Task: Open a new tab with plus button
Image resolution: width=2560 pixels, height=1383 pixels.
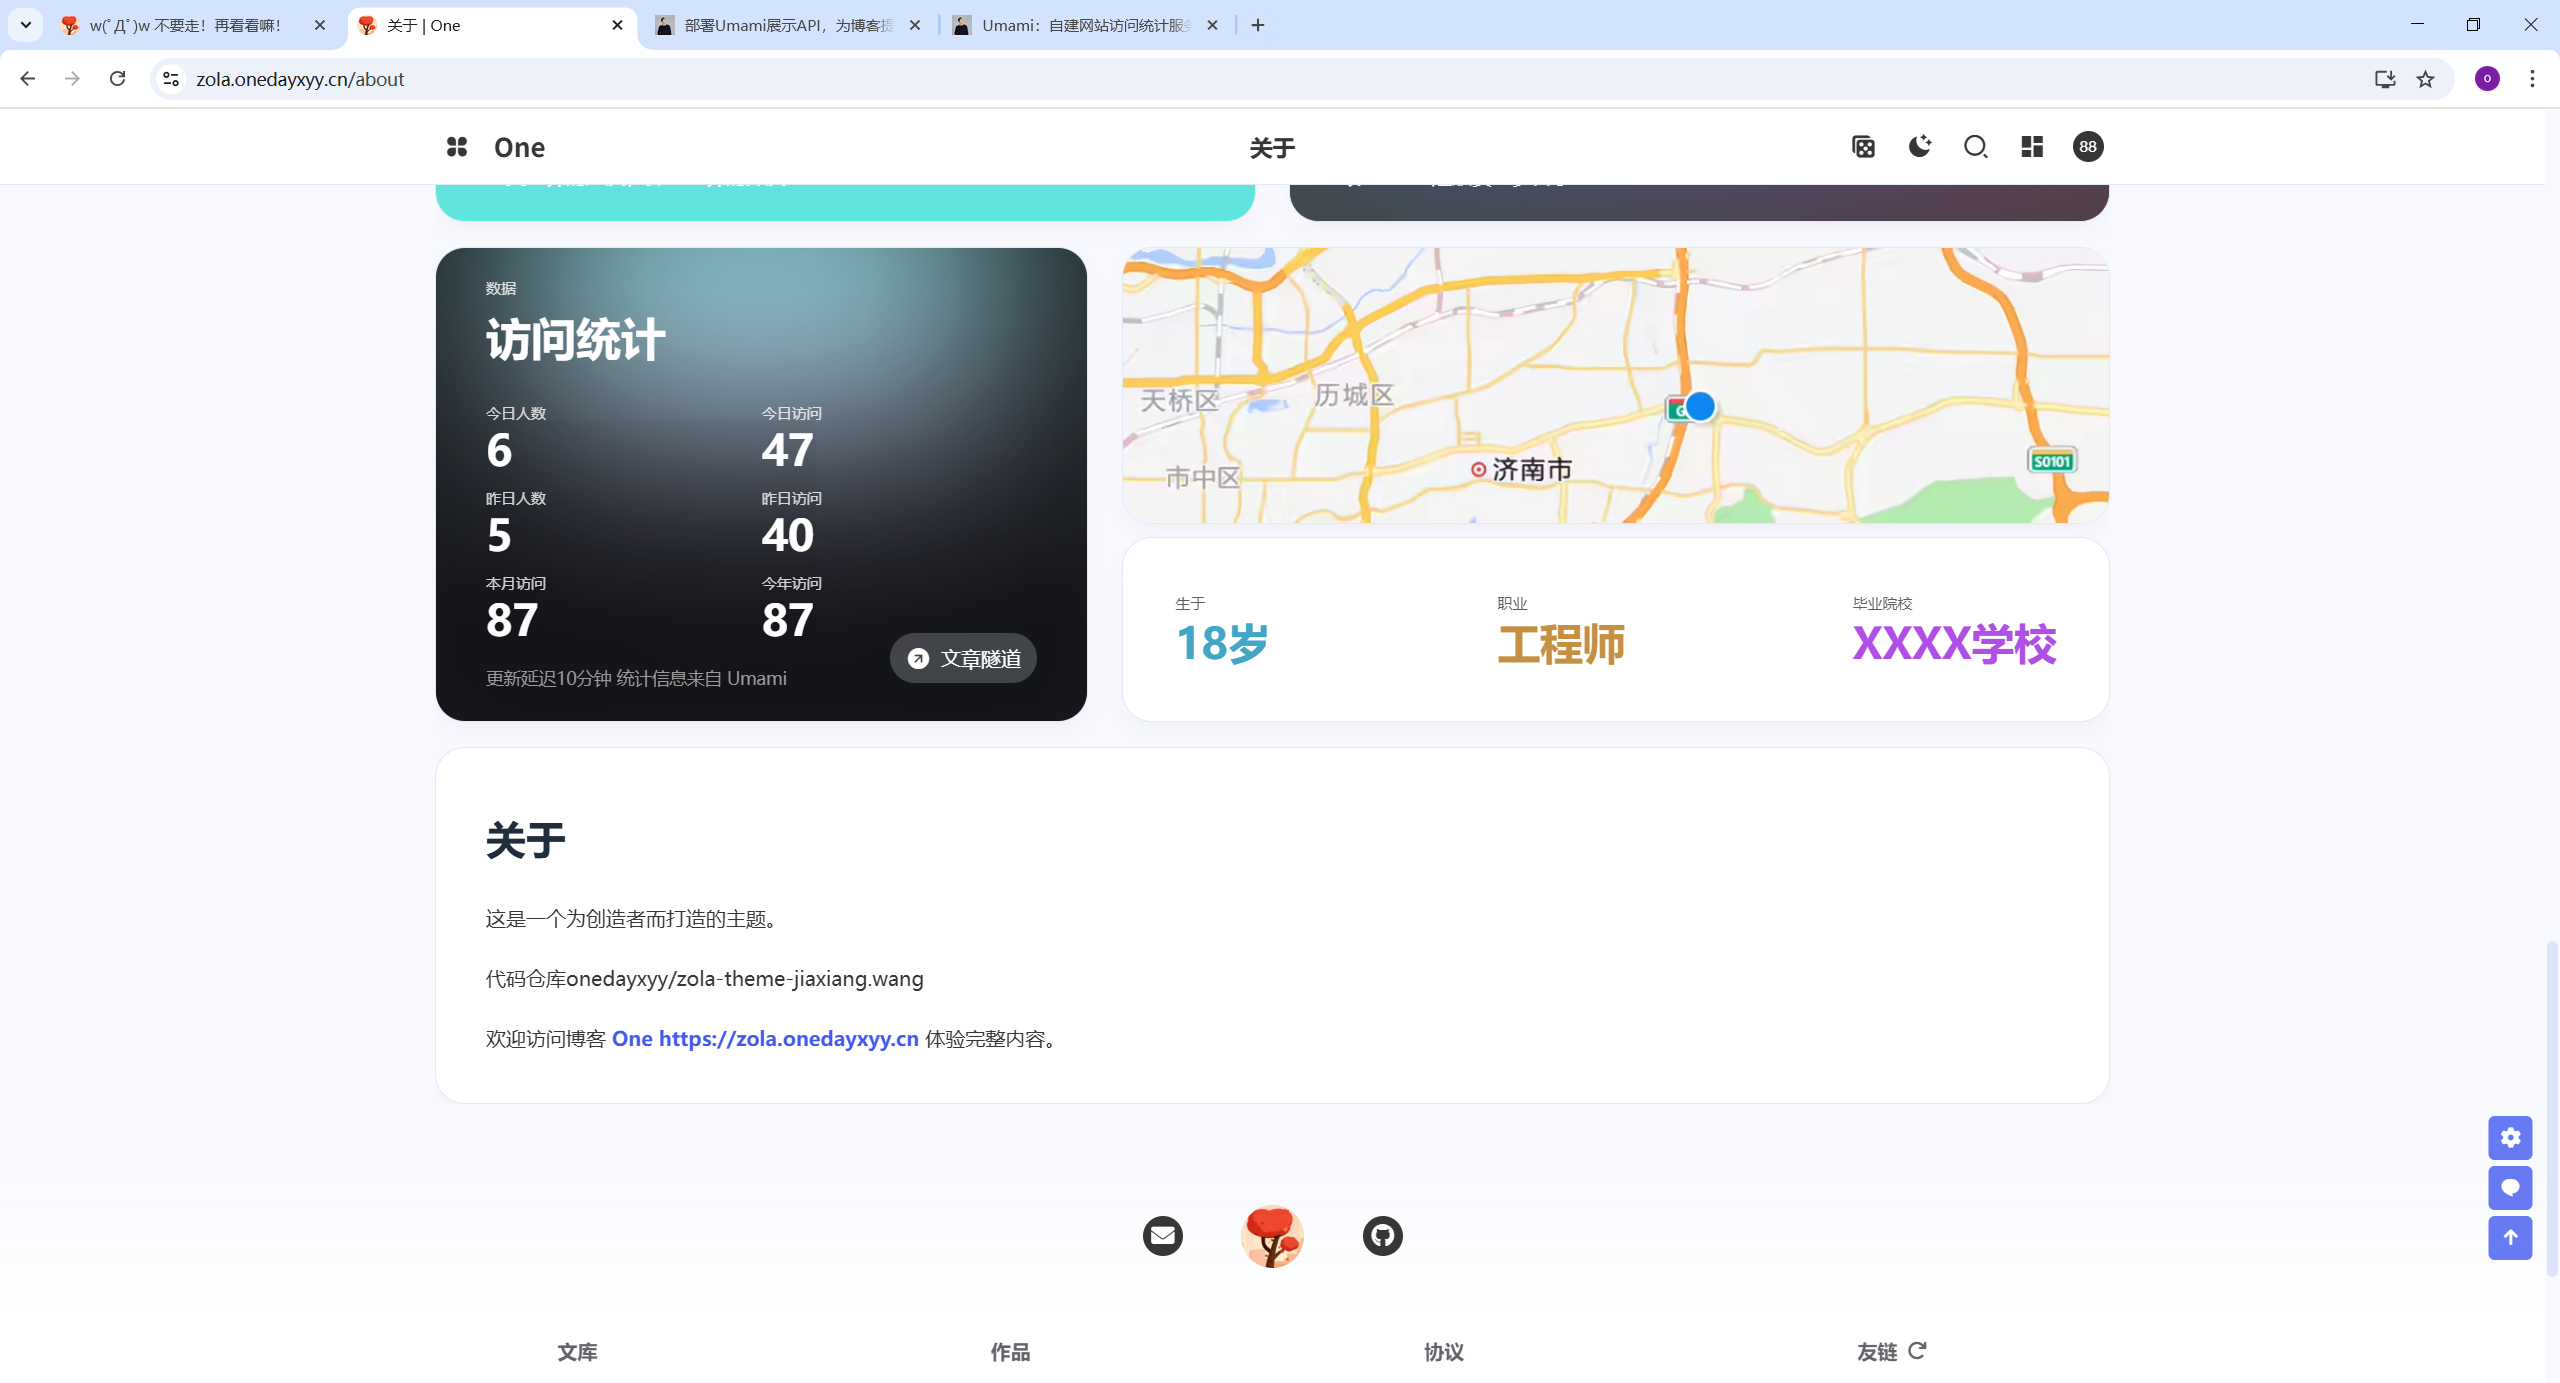Action: [x=1258, y=26]
